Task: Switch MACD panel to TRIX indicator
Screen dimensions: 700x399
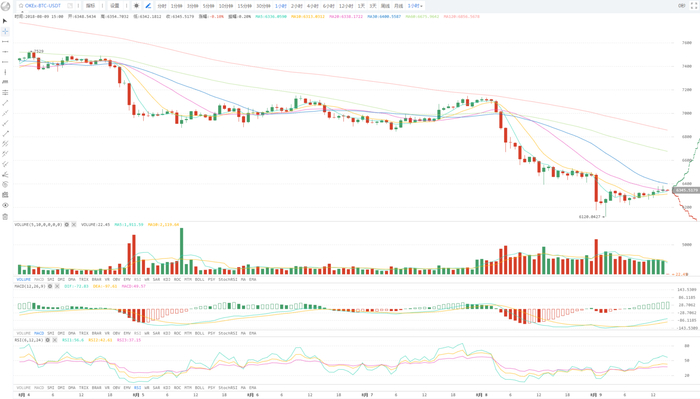Action: tap(83, 333)
